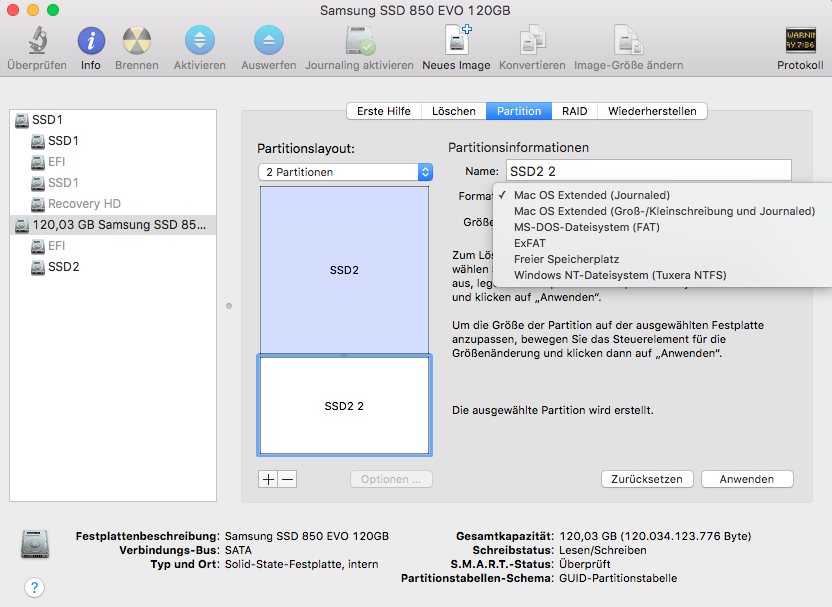The height and width of the screenshot is (607, 832).
Task: Select the 120,03 GB Samsung SSD disk
Action: [113, 225]
